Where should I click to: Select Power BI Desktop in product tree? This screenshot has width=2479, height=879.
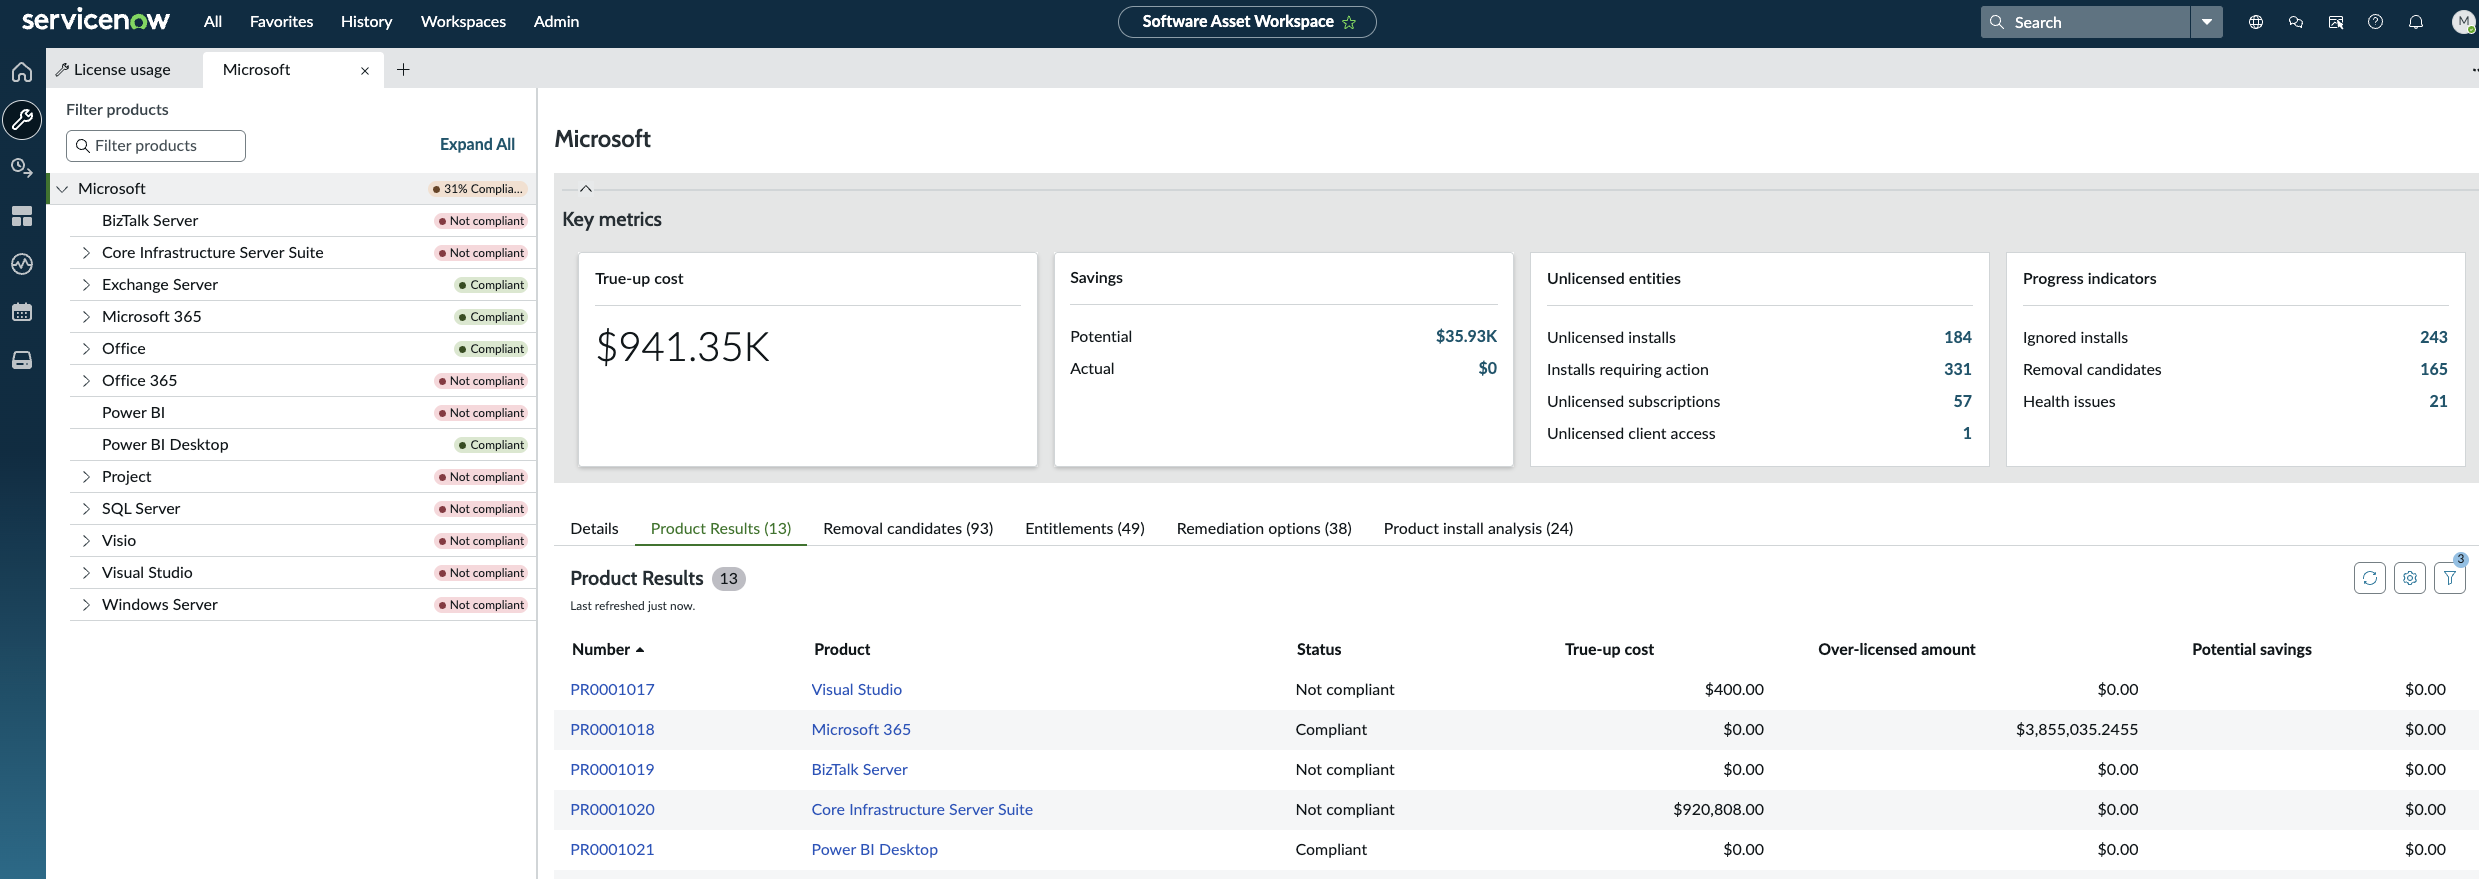tap(165, 445)
